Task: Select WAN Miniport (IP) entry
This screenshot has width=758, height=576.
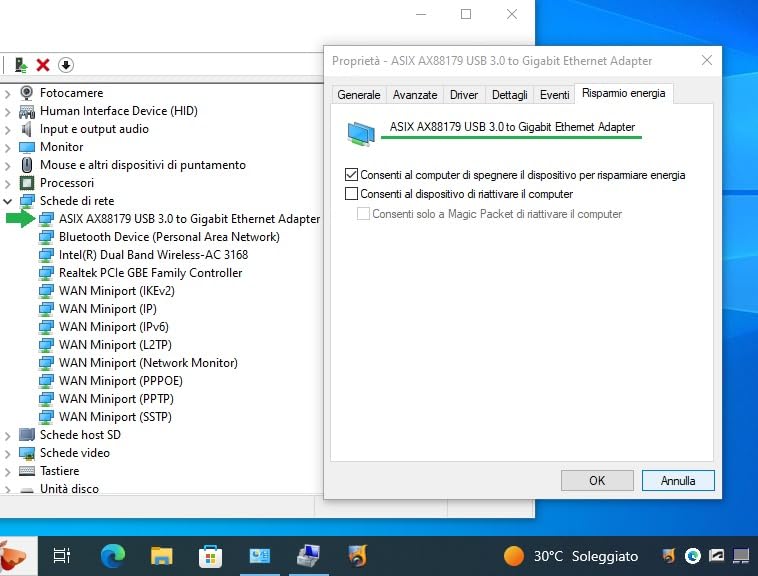Action: click(x=108, y=309)
